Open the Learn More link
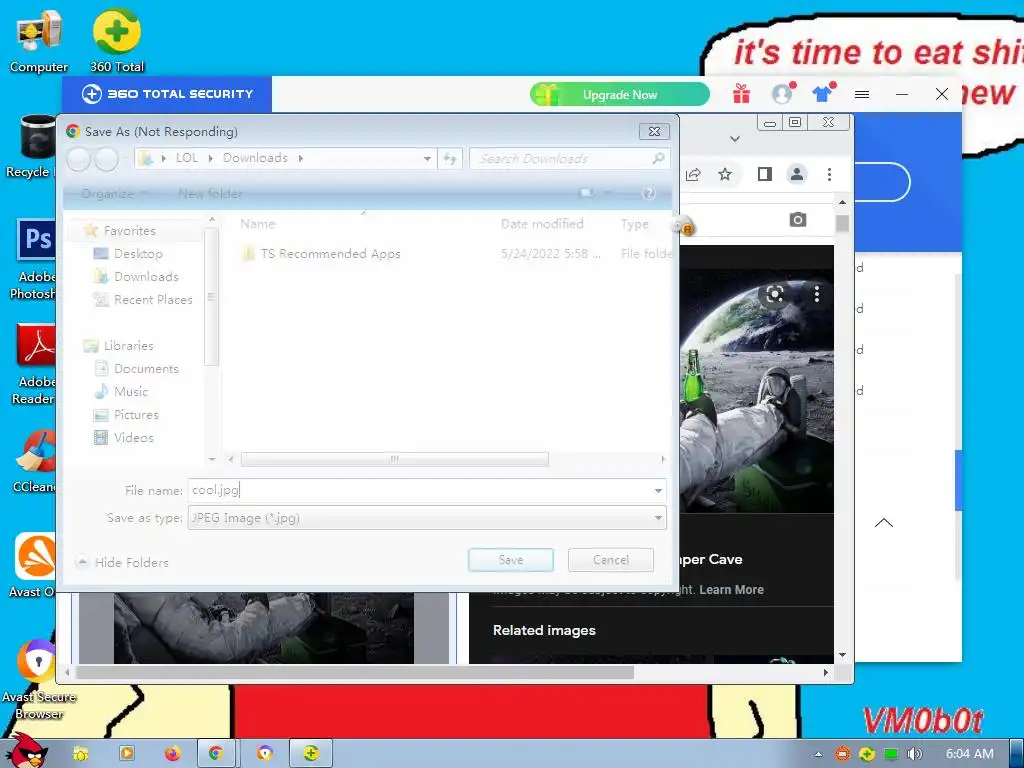The image size is (1024, 768). pyautogui.click(x=731, y=590)
